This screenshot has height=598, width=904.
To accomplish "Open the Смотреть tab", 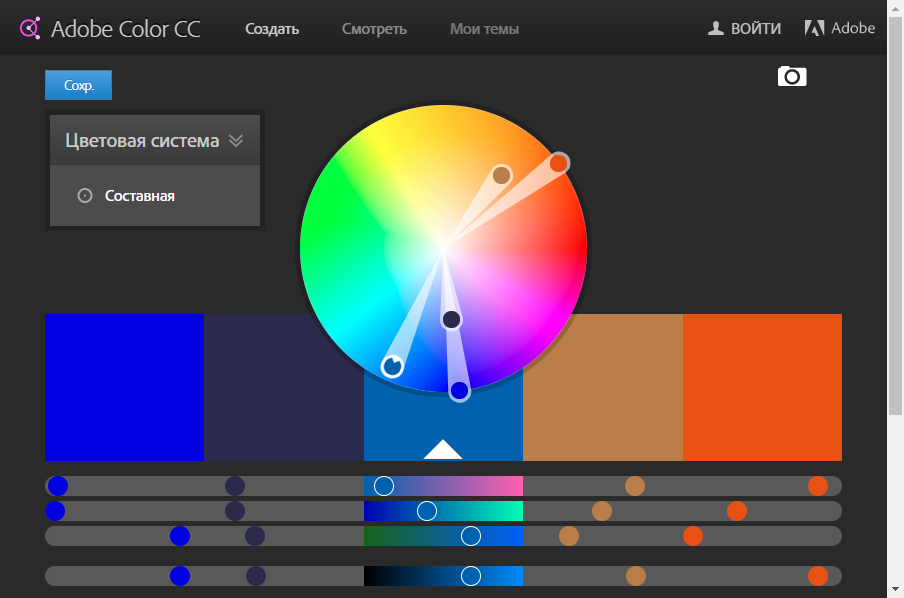I will pos(374,29).
